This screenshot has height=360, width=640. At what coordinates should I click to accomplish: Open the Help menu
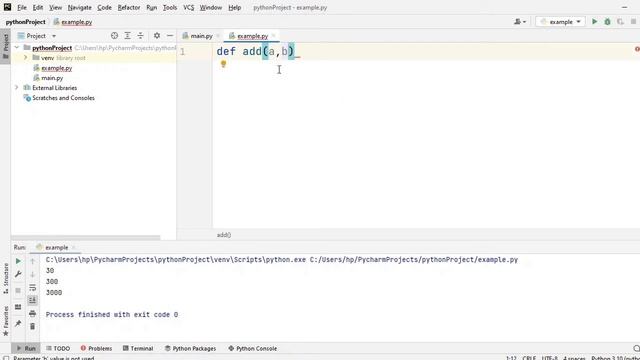point(234,7)
